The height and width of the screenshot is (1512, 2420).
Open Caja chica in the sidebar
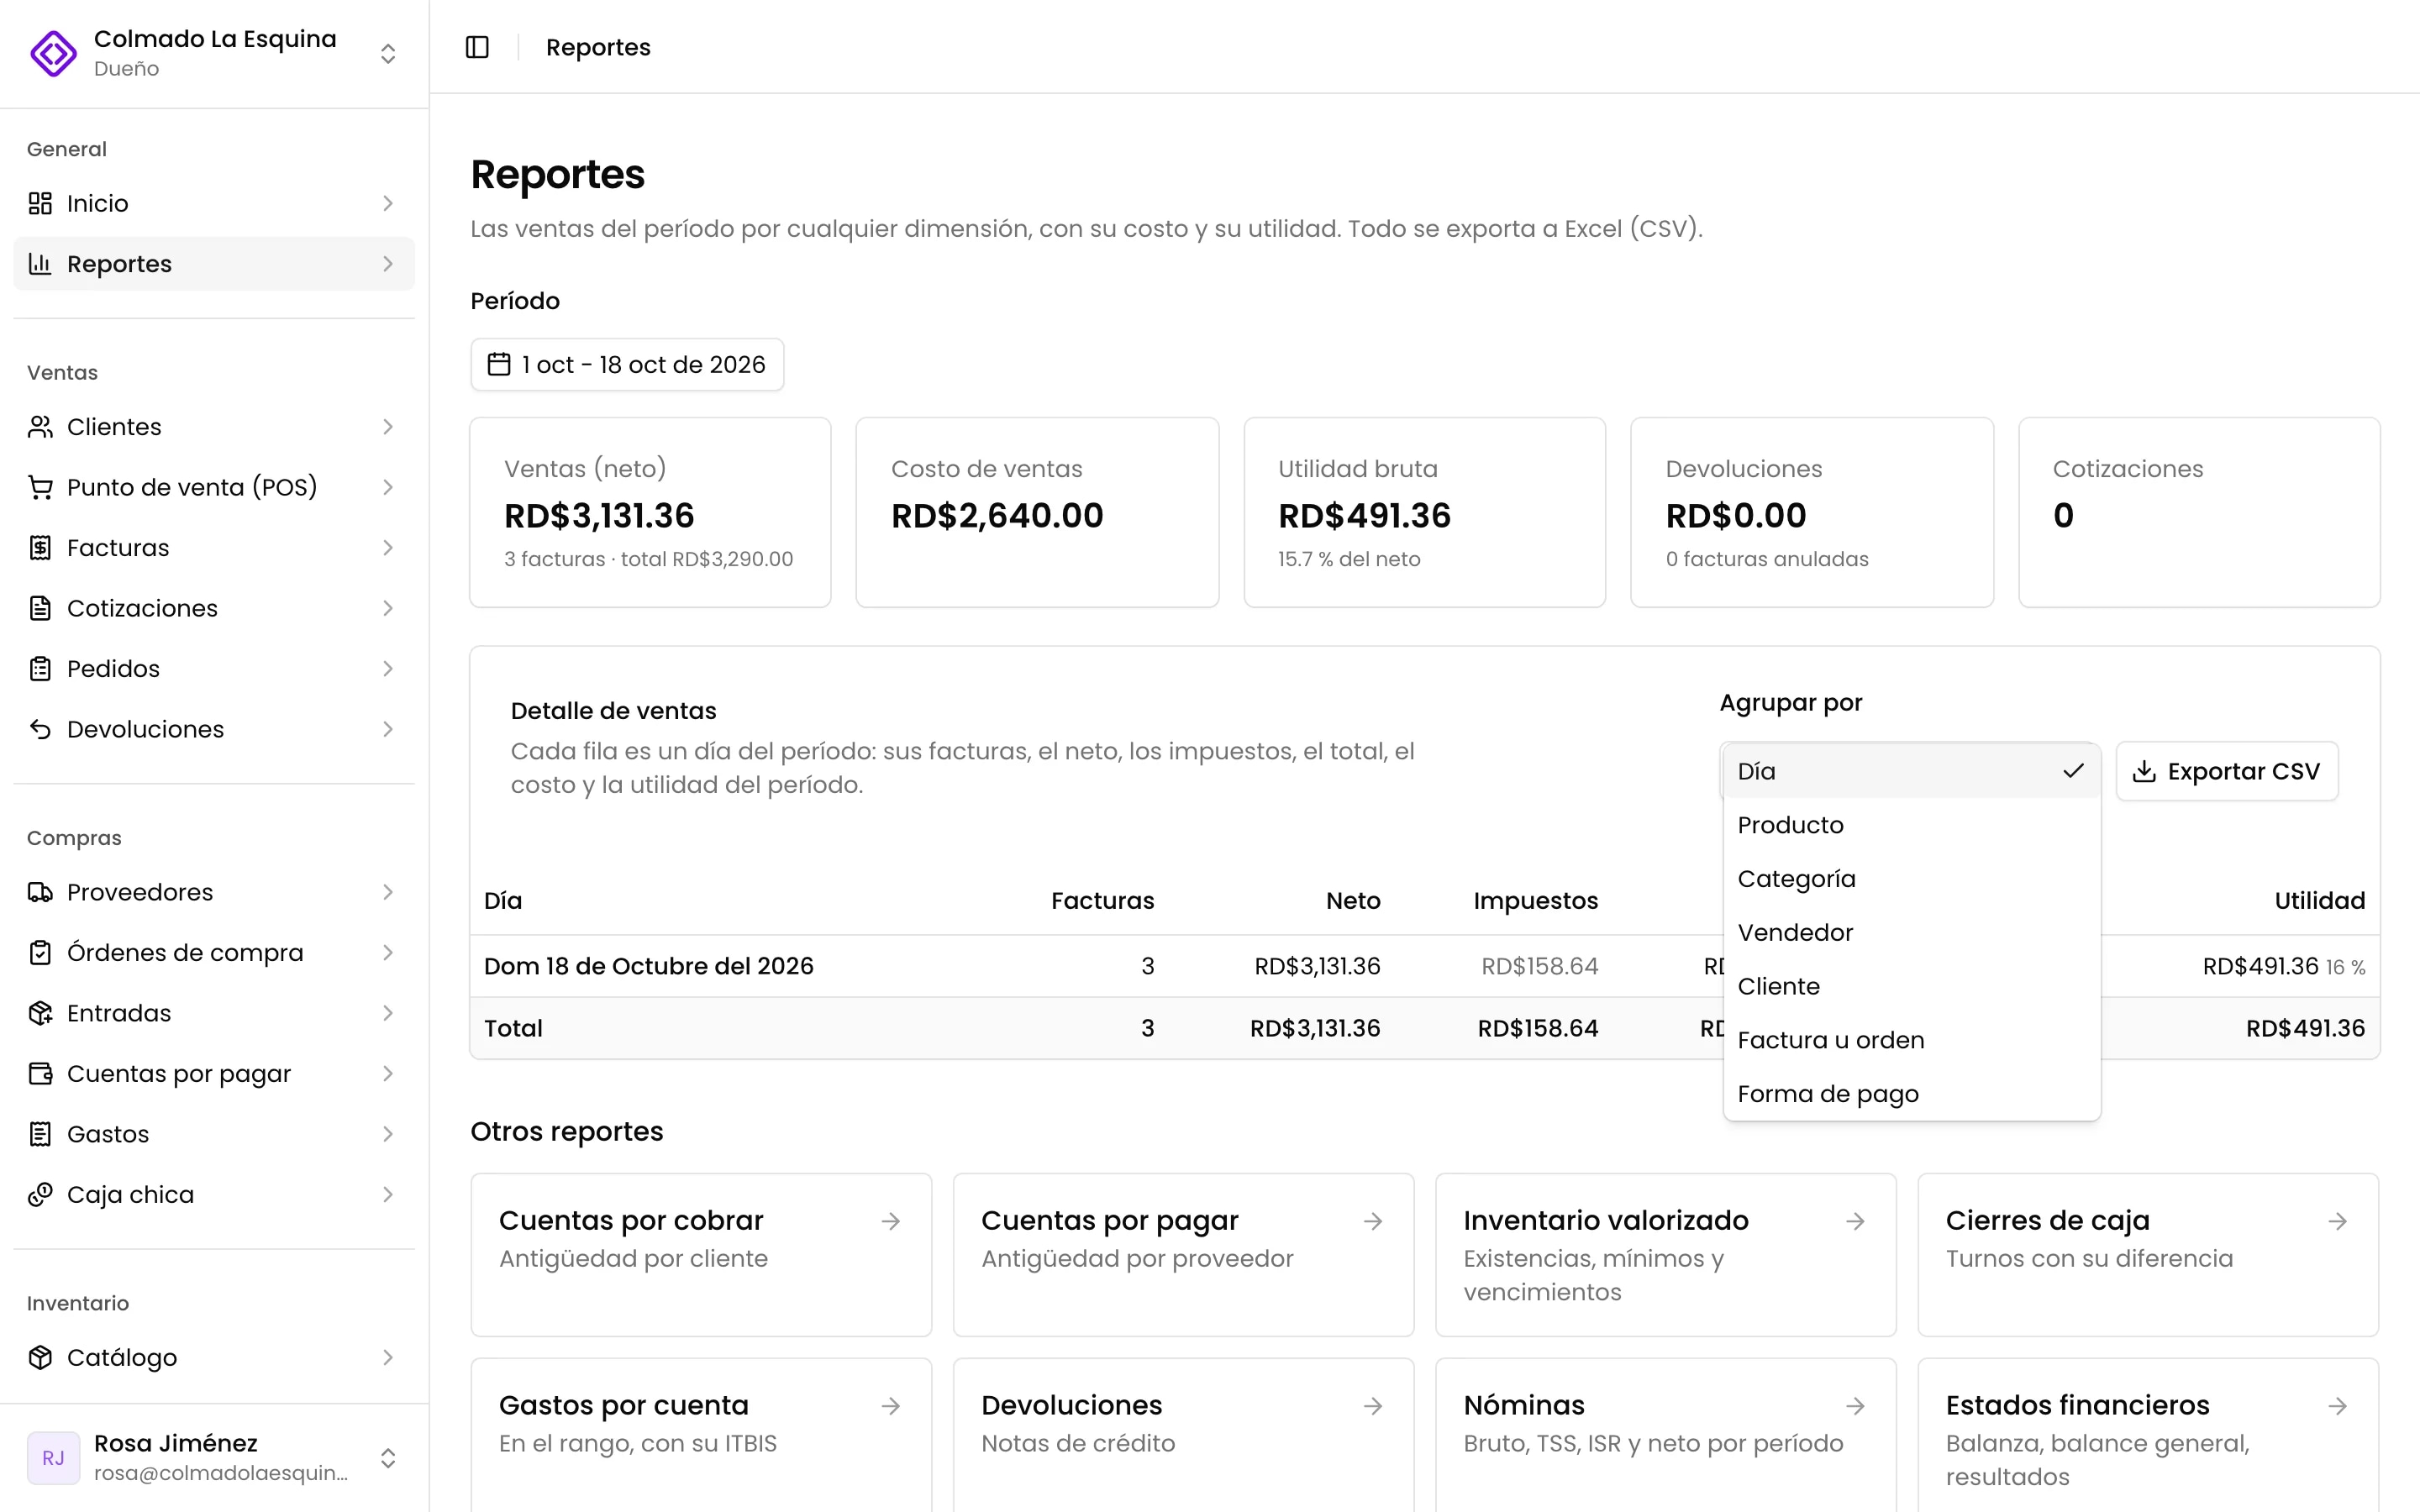pyautogui.click(x=214, y=1195)
